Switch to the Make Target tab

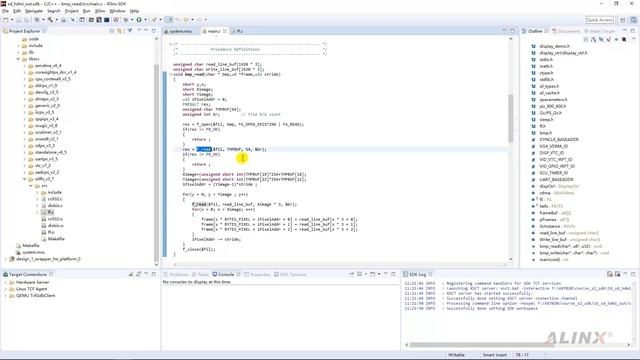[599, 31]
